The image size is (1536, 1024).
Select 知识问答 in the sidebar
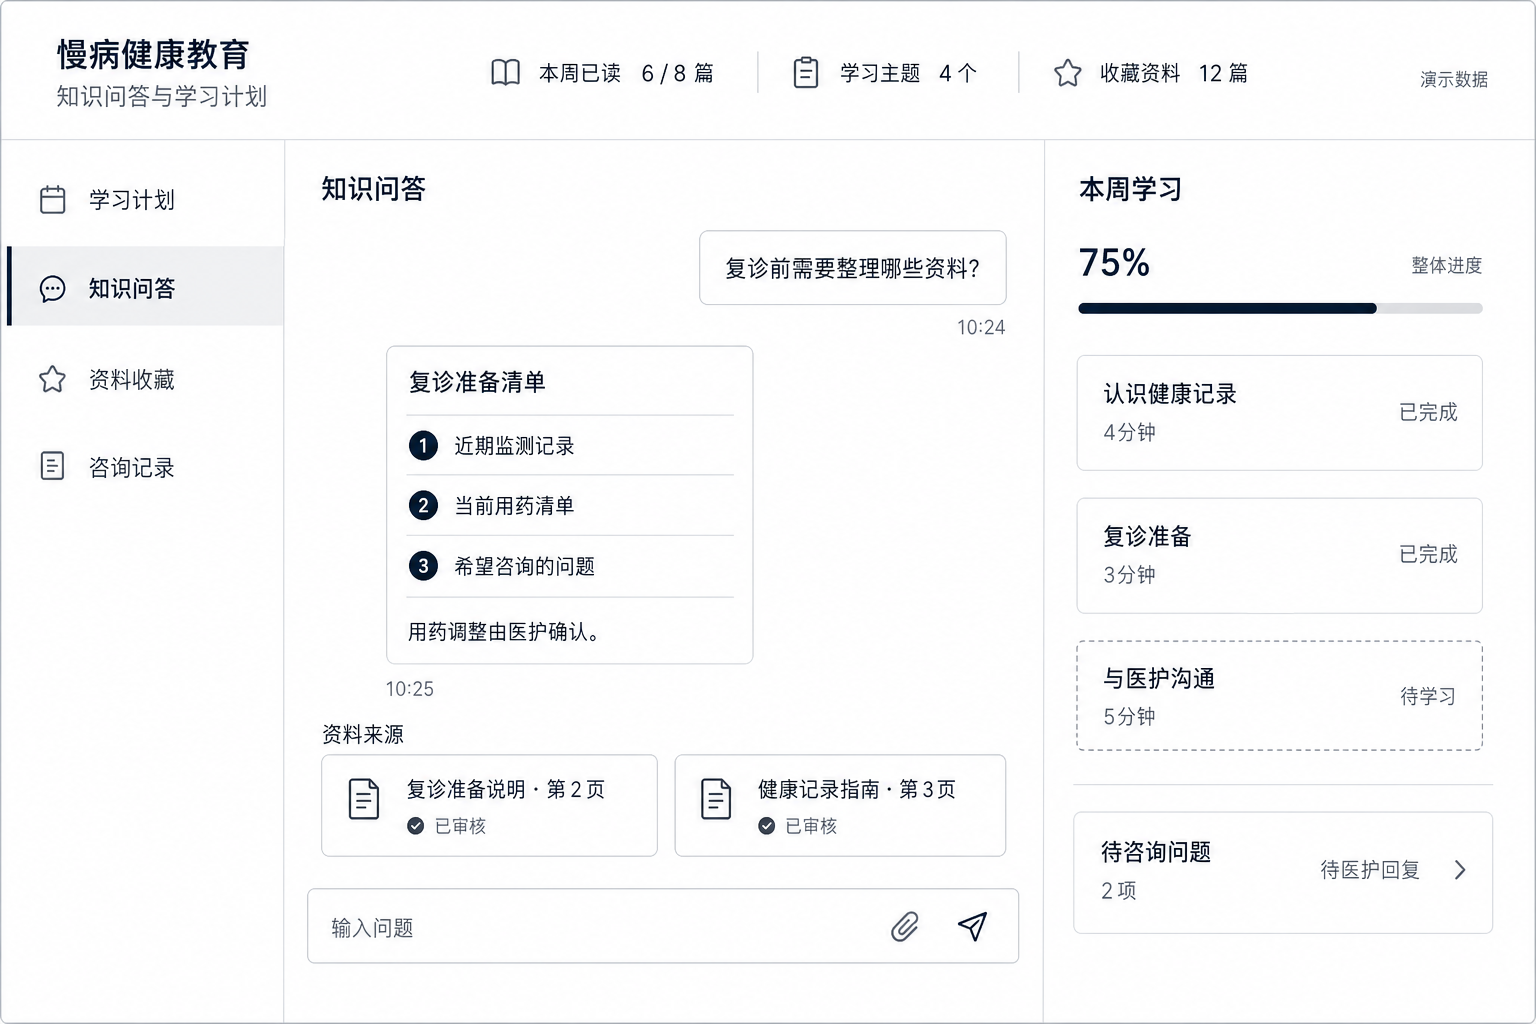click(145, 287)
